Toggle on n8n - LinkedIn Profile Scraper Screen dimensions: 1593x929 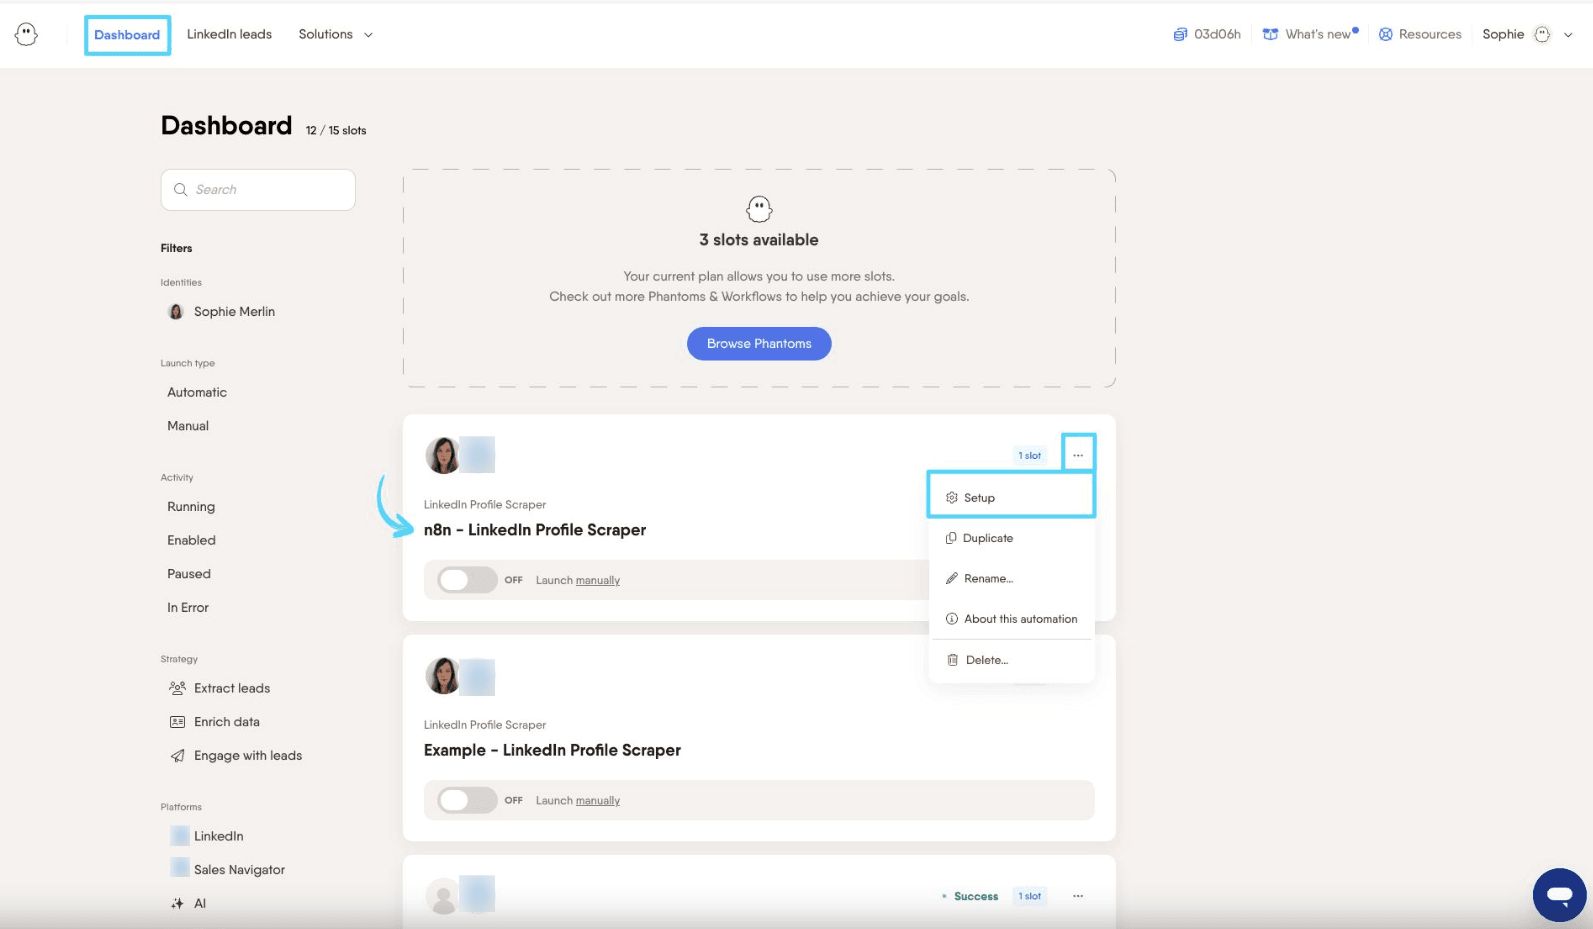pos(467,580)
